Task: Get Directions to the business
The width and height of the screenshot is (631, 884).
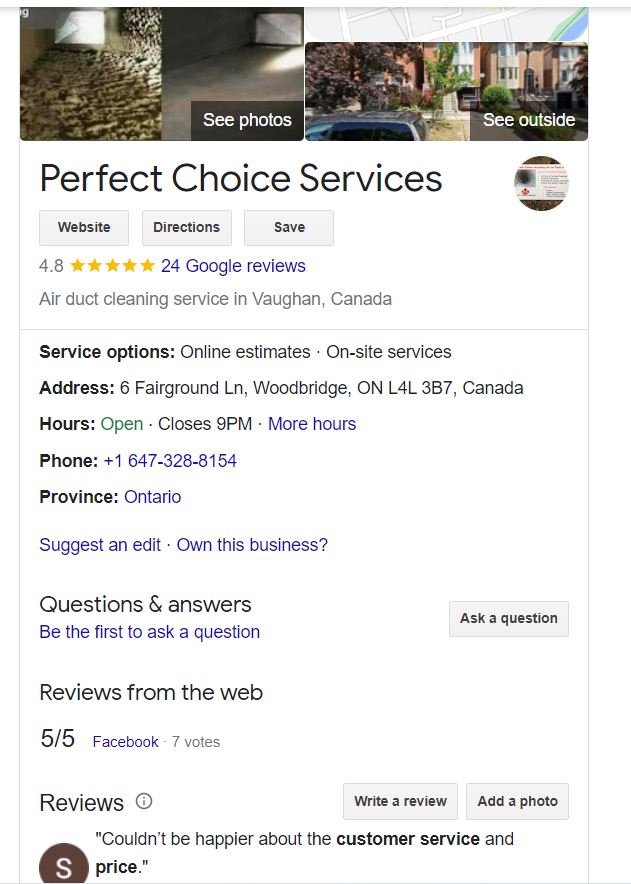Action: tap(186, 227)
